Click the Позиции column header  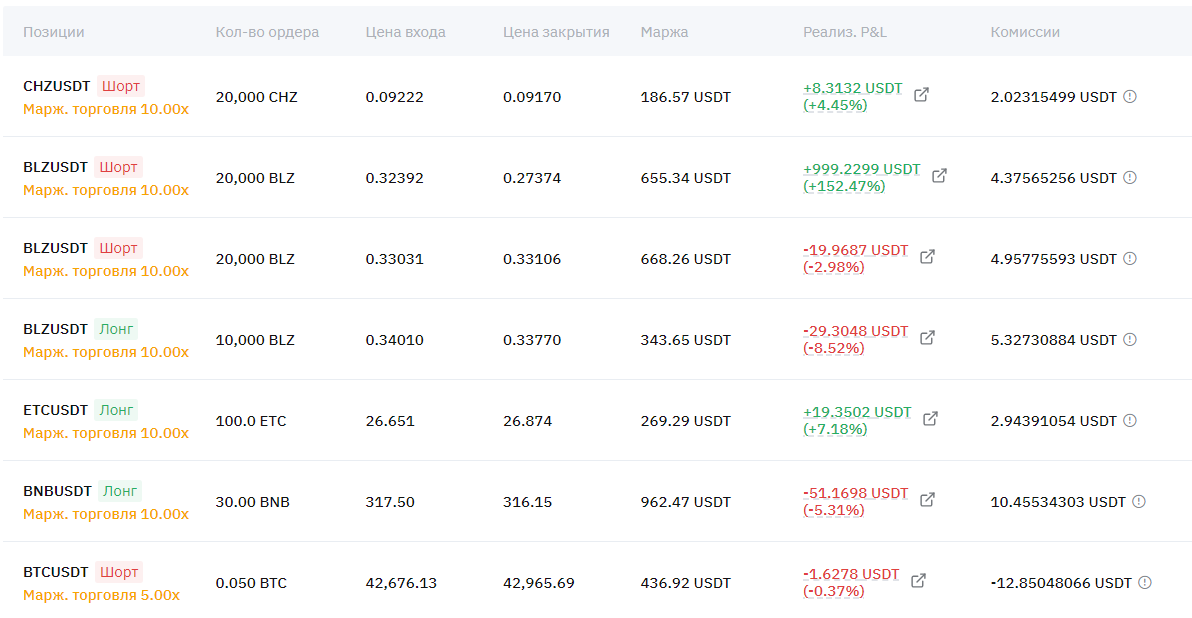tap(53, 32)
